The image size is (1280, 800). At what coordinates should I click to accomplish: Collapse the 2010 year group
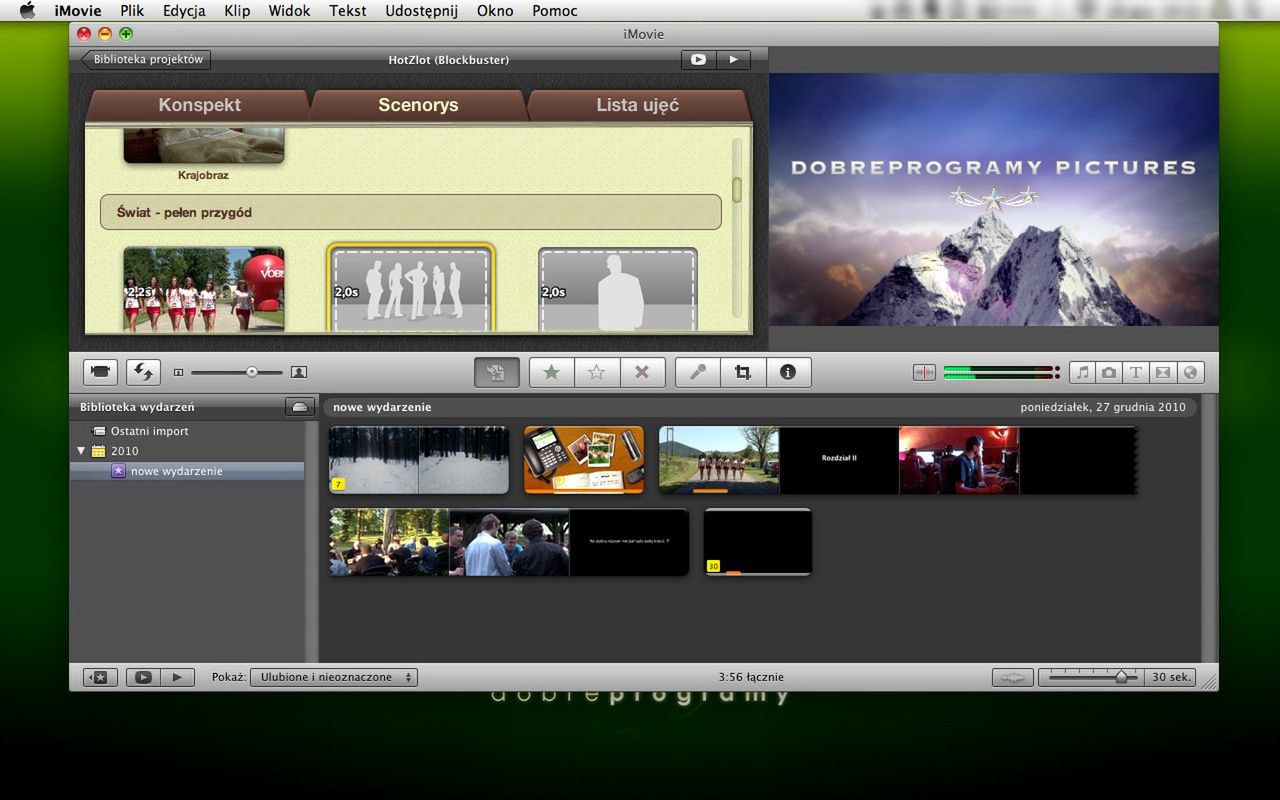[x=81, y=451]
